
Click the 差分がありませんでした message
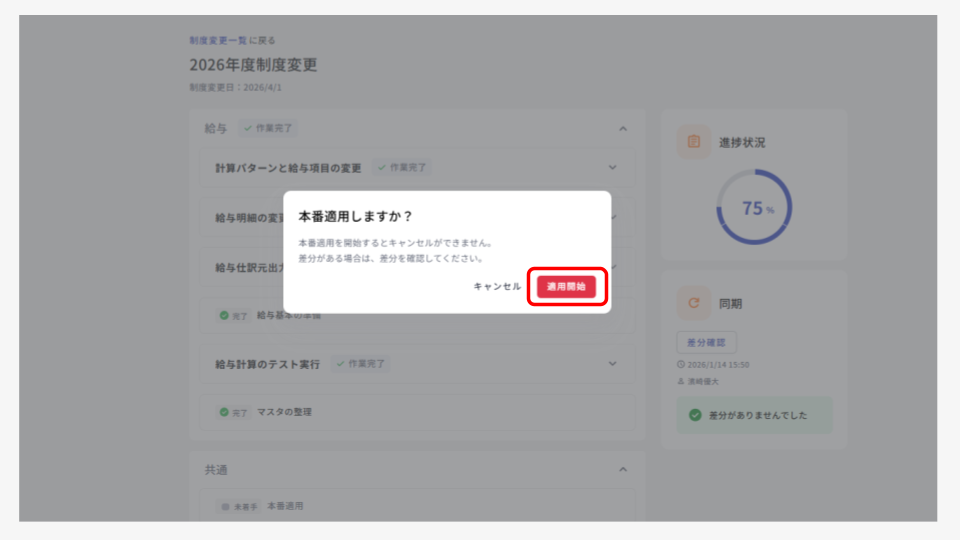758,415
